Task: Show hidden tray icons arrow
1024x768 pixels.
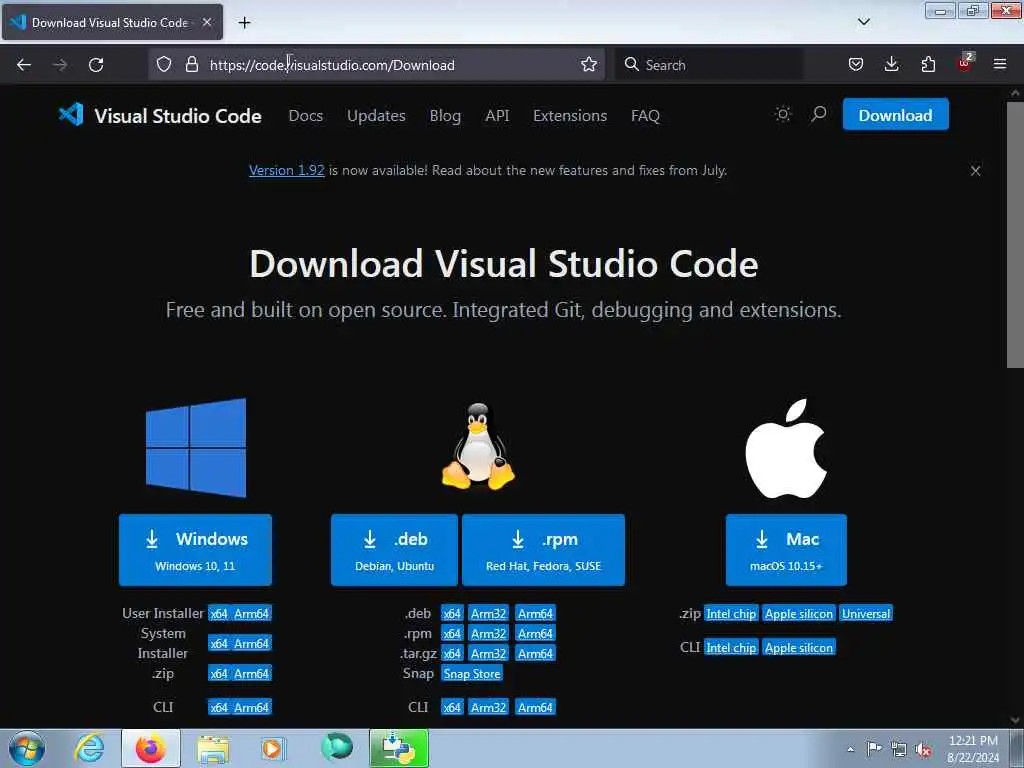Action: [x=850, y=750]
